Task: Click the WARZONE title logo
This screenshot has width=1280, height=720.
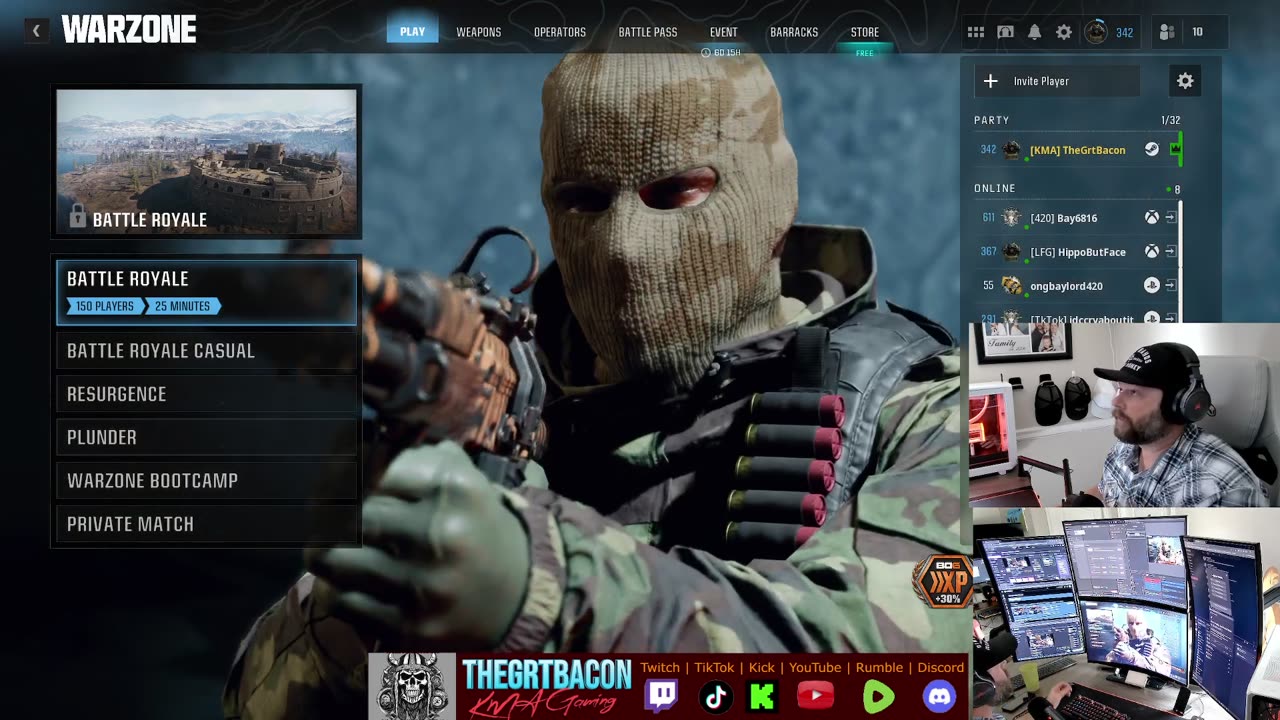Action: point(129,30)
